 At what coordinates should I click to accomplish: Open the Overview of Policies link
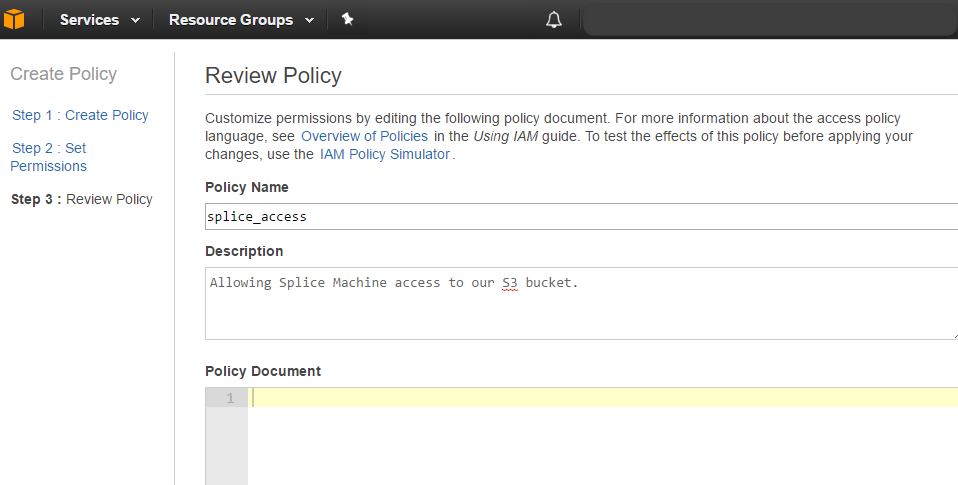pyautogui.click(x=364, y=136)
